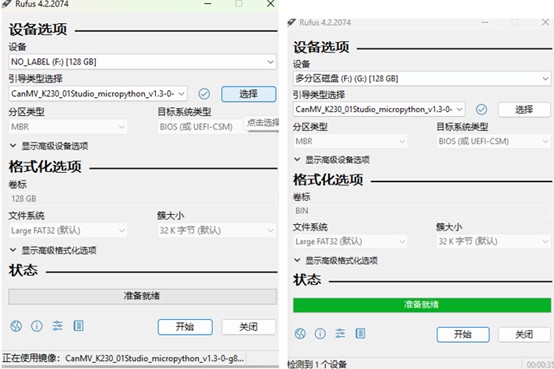The height and width of the screenshot is (369, 554).
Task: Open log icon in right Rufus window
Action: pos(360,333)
